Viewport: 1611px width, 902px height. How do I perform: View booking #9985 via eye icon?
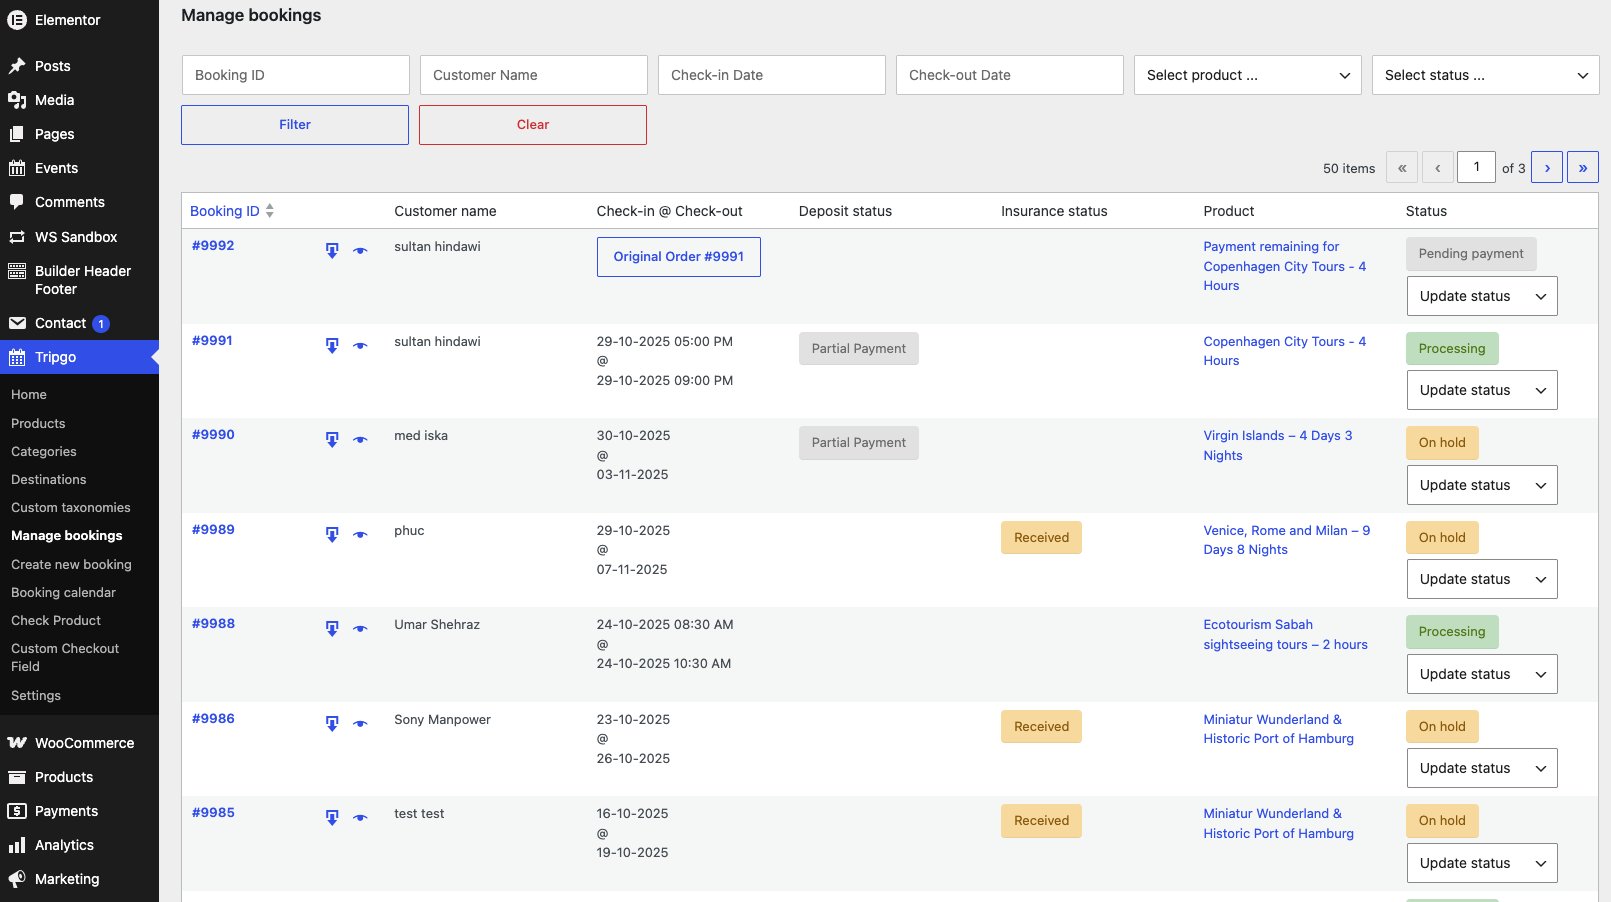tap(360, 818)
